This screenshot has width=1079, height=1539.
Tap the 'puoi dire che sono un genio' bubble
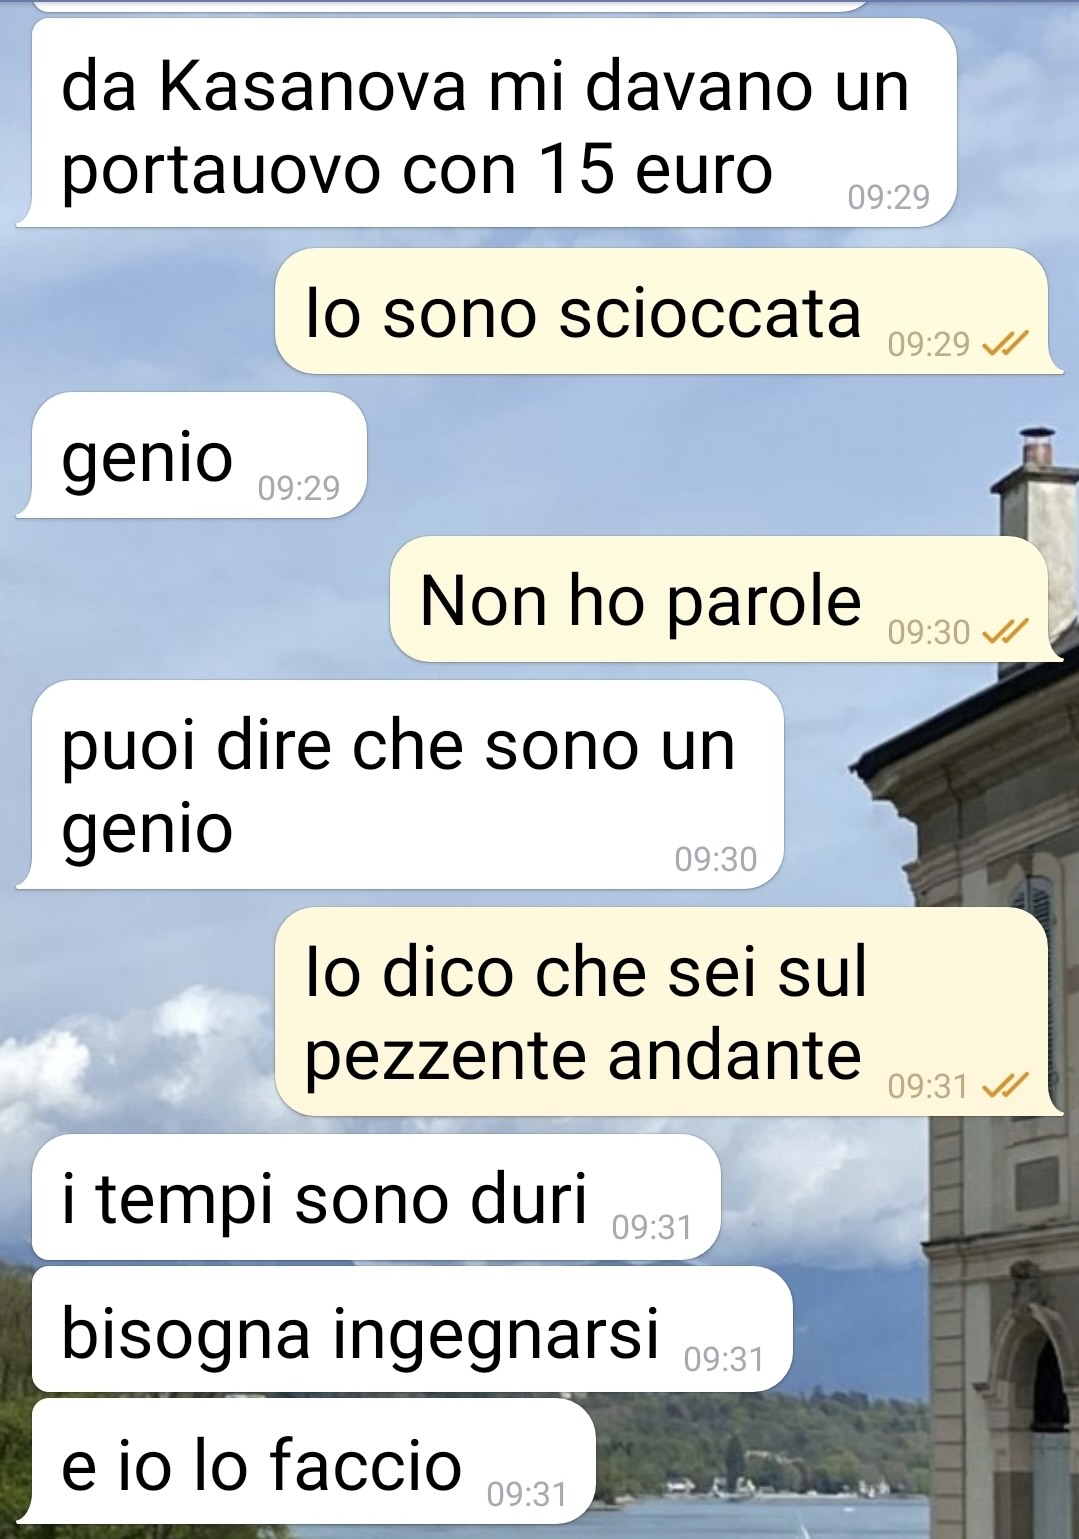coord(400,784)
